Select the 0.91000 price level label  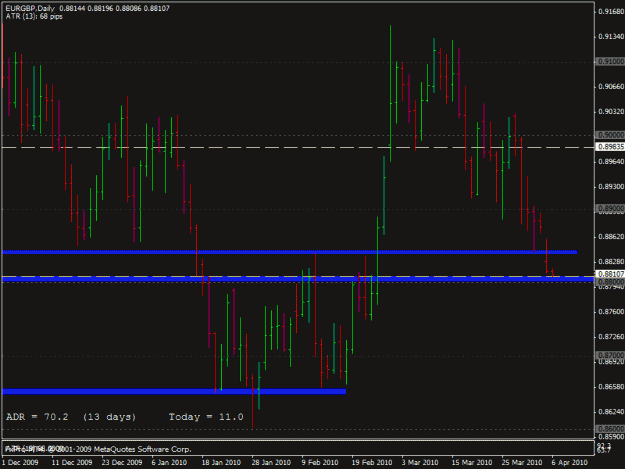point(610,62)
